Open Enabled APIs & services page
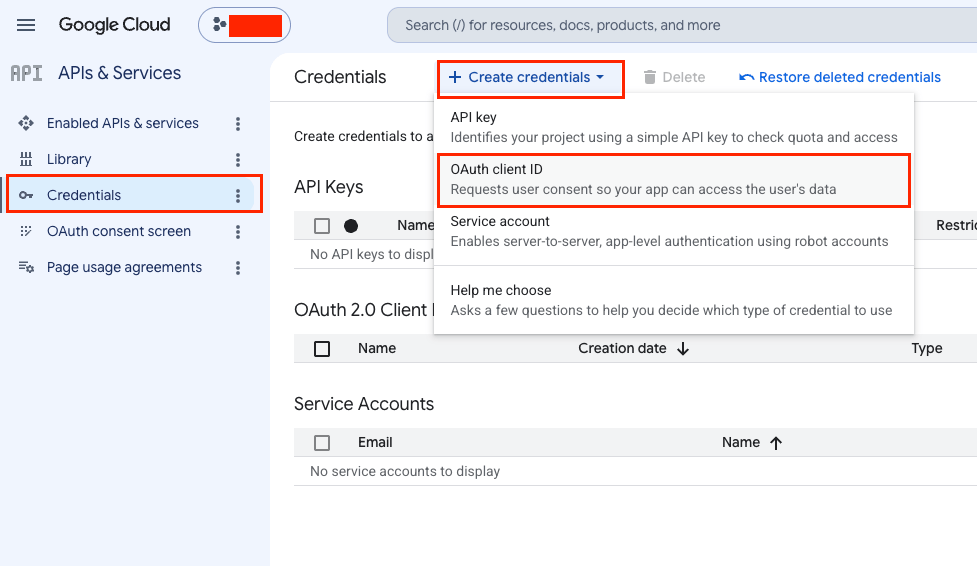This screenshot has height=566, width=977. tap(123, 123)
